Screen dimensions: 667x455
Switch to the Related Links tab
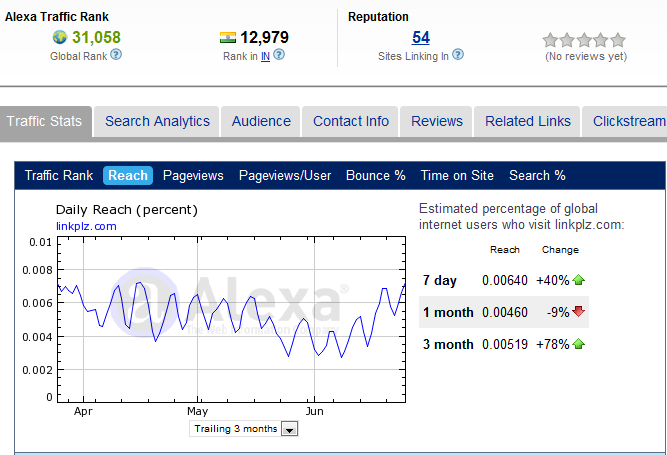click(x=528, y=121)
